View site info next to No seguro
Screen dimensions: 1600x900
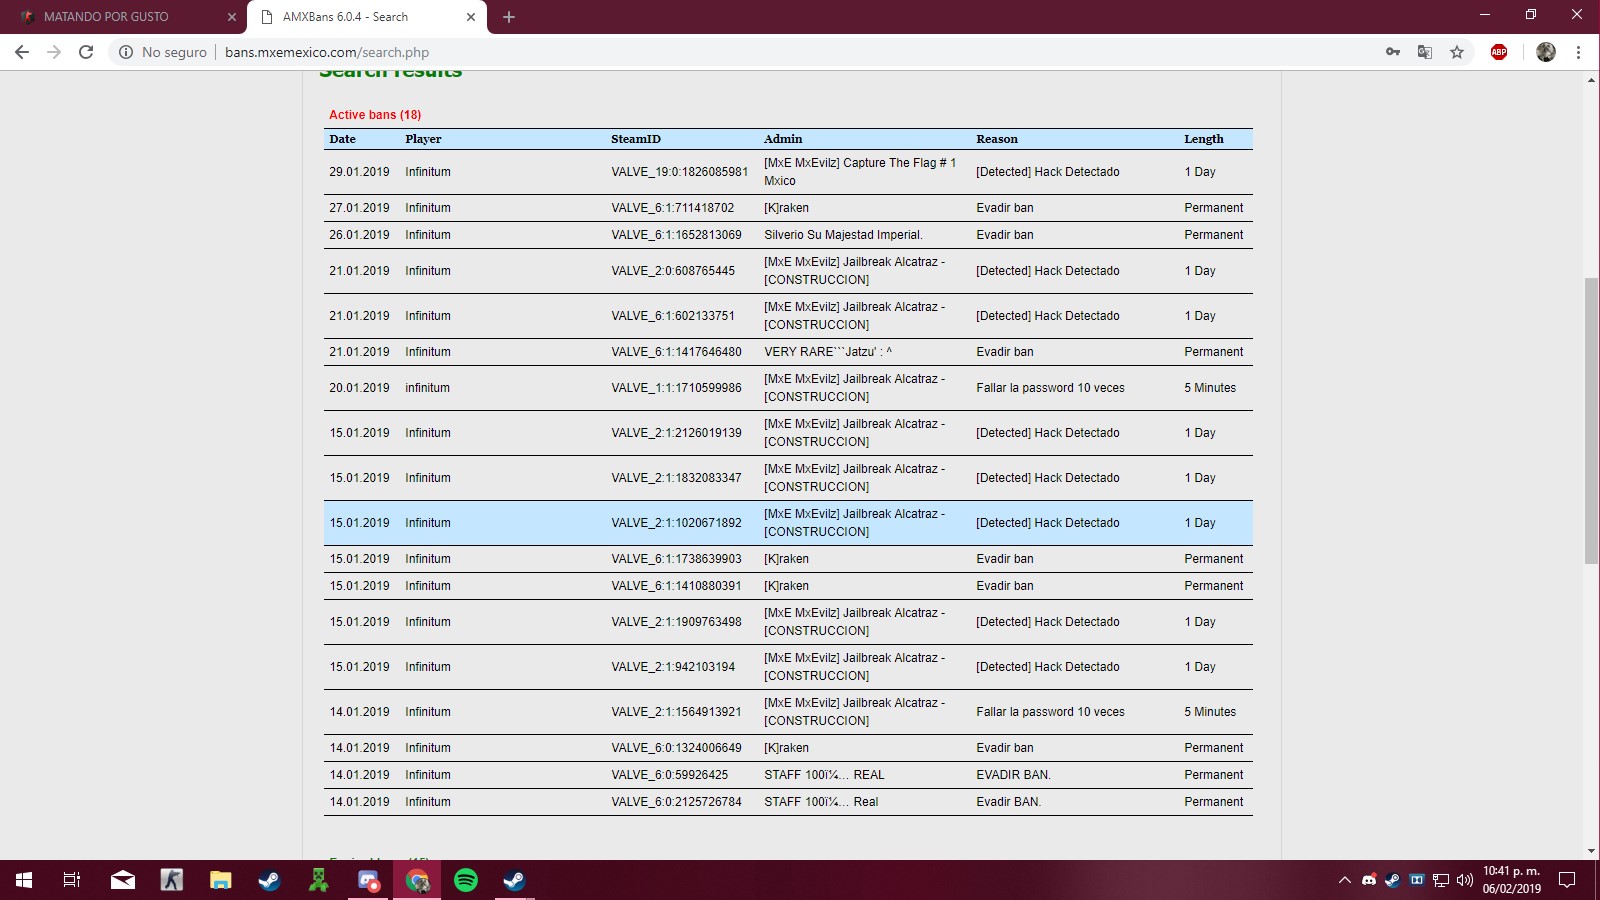(x=126, y=52)
